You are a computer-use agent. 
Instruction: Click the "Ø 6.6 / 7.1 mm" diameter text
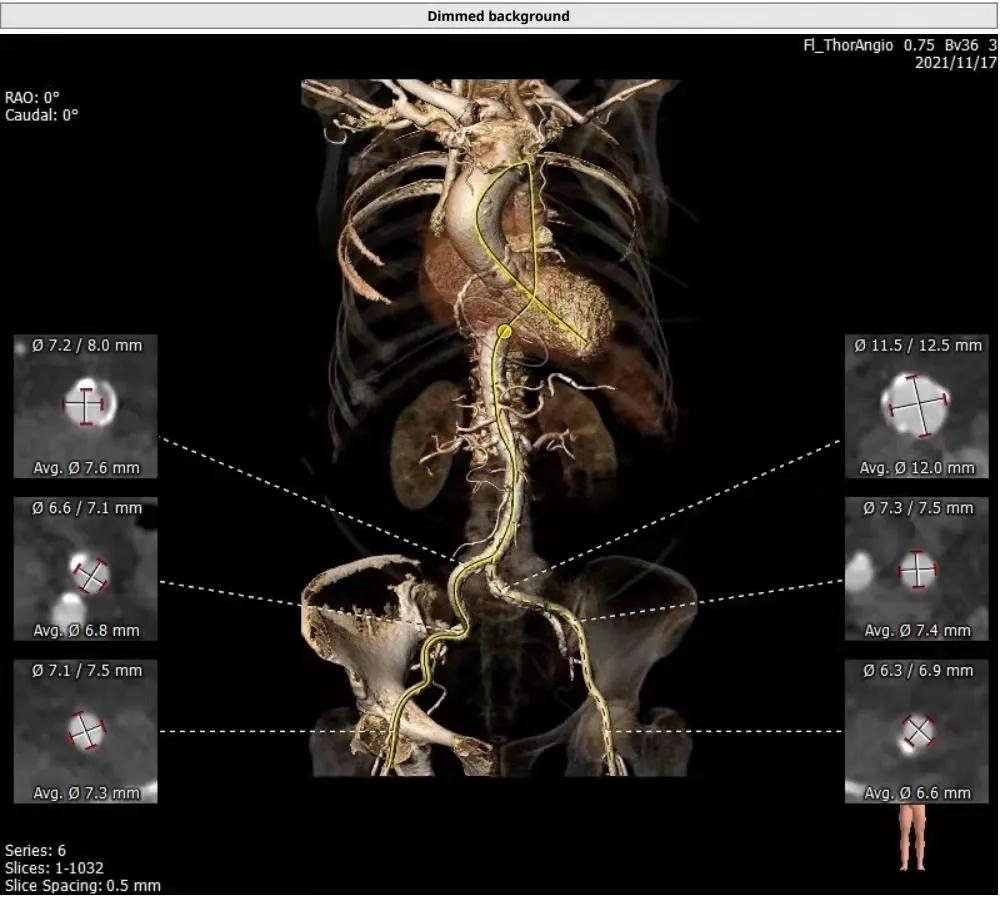(x=86, y=508)
